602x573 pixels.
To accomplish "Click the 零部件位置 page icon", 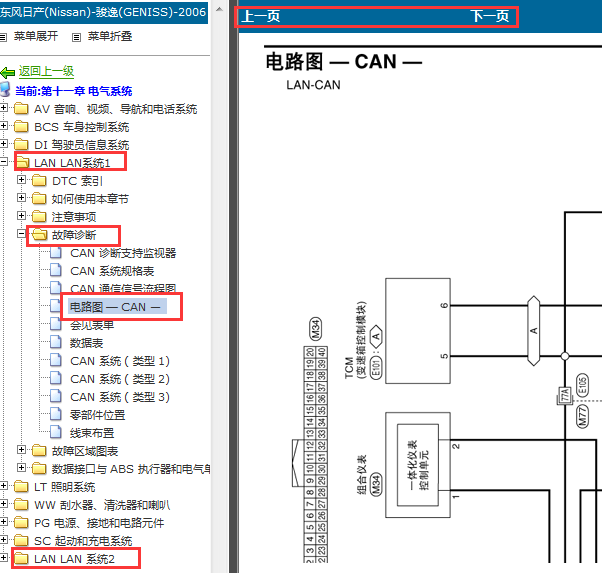I will tap(56, 414).
